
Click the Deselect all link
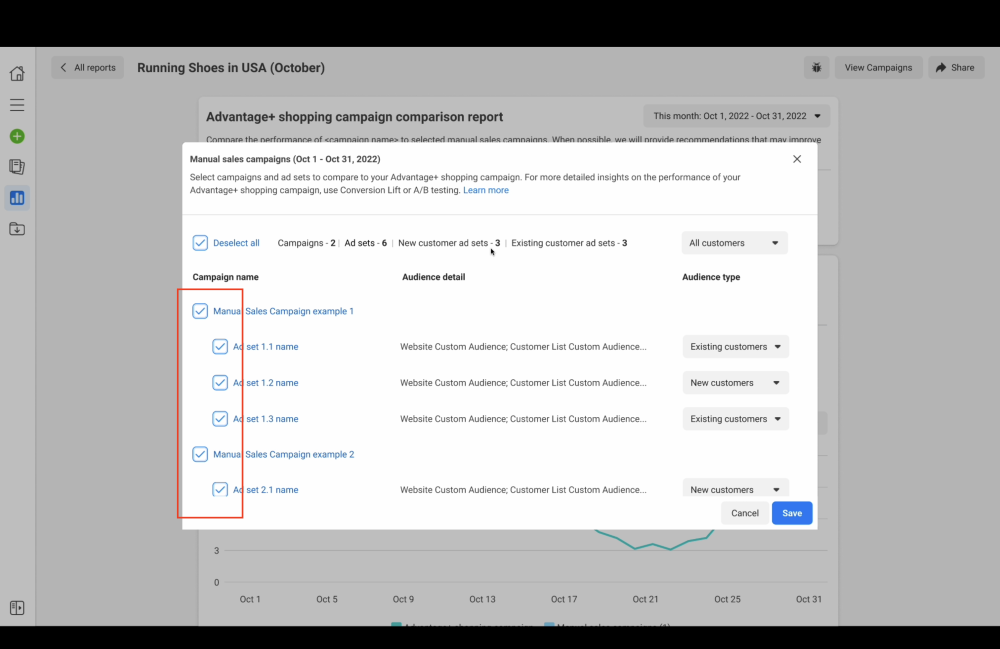pyautogui.click(x=236, y=243)
